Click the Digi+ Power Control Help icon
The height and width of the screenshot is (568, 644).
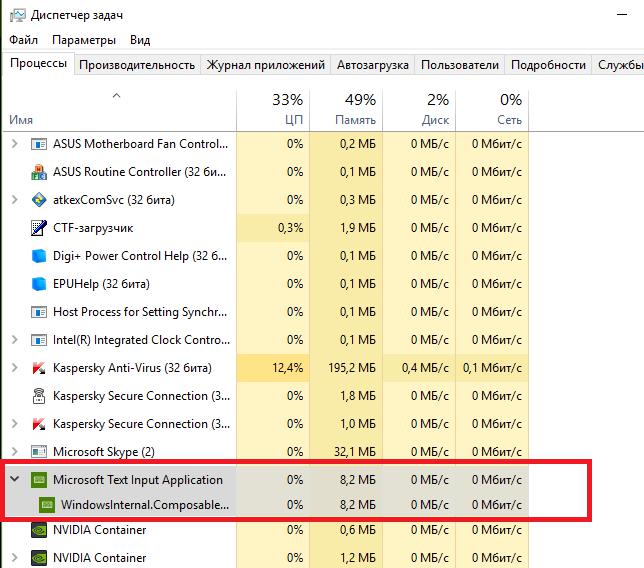coord(39,256)
